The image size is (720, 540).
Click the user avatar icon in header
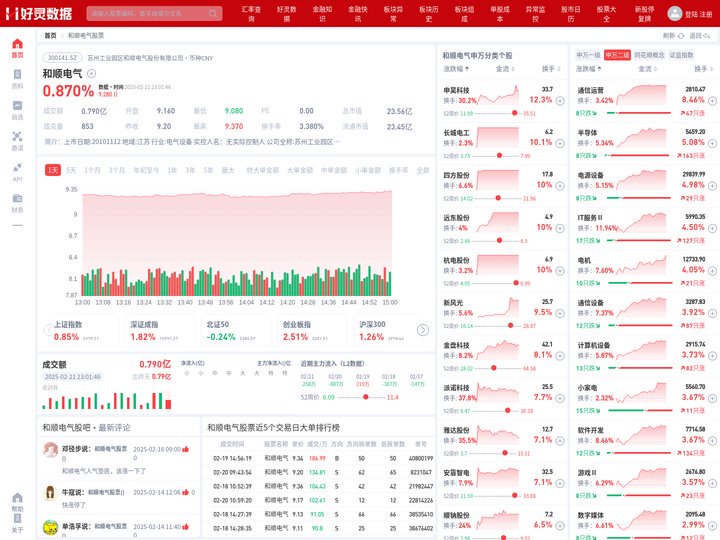coord(675,13)
